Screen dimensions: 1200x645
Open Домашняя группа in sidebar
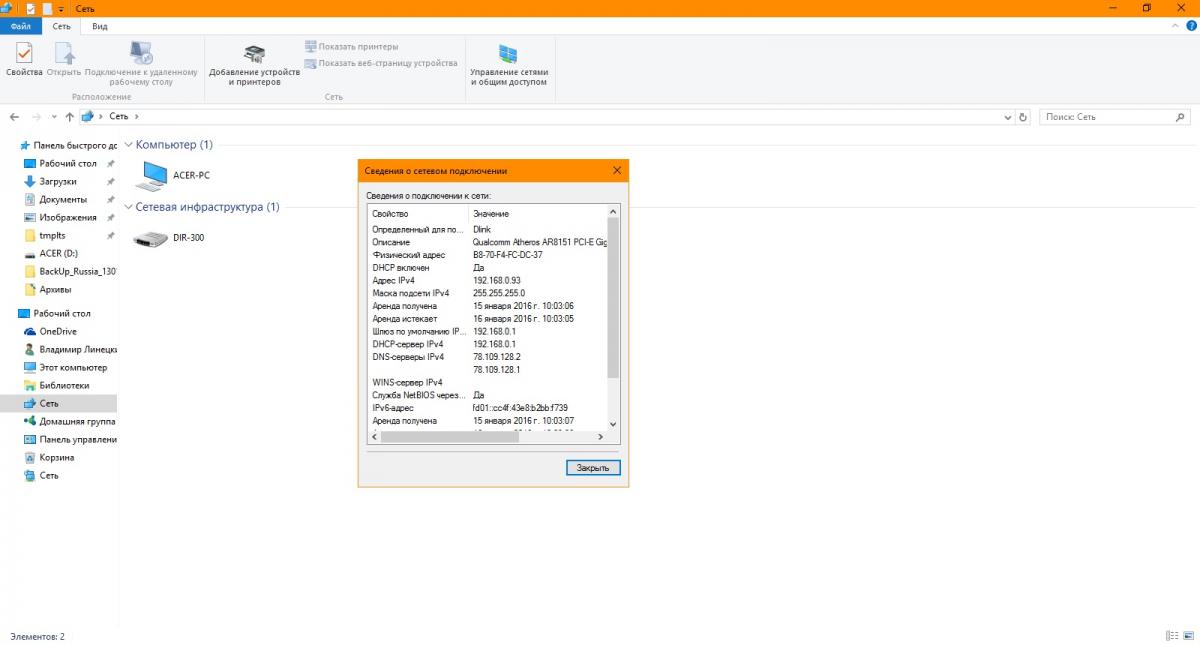(70, 421)
